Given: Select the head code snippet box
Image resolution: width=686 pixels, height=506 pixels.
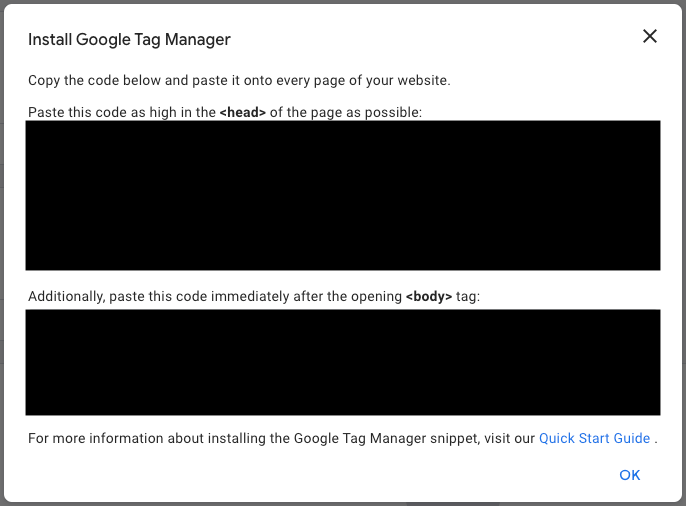Looking at the screenshot, I should [343, 195].
